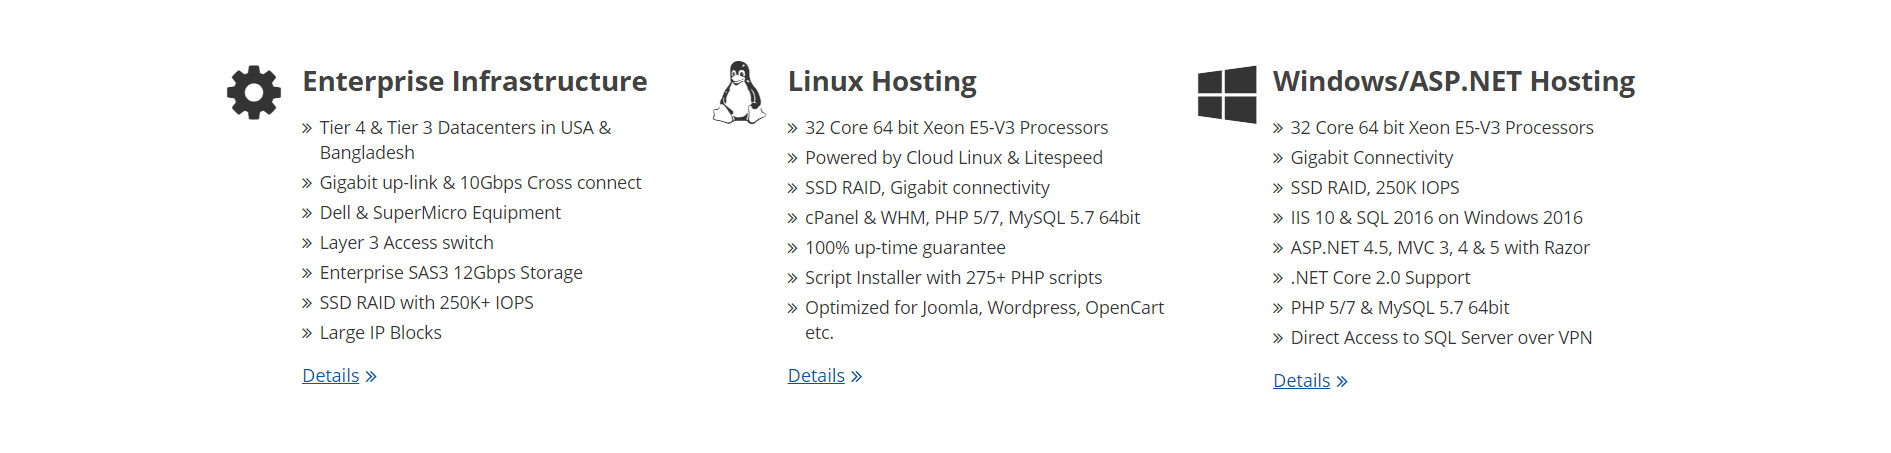
Task: Click the bullet arrow before Gigabit Connectivity
Action: click(x=1278, y=159)
